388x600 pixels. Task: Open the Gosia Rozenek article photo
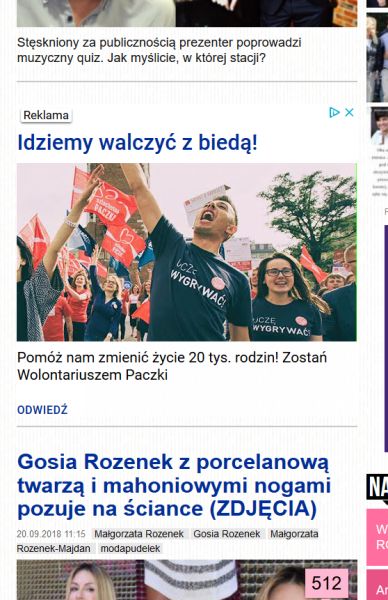coord(187,580)
